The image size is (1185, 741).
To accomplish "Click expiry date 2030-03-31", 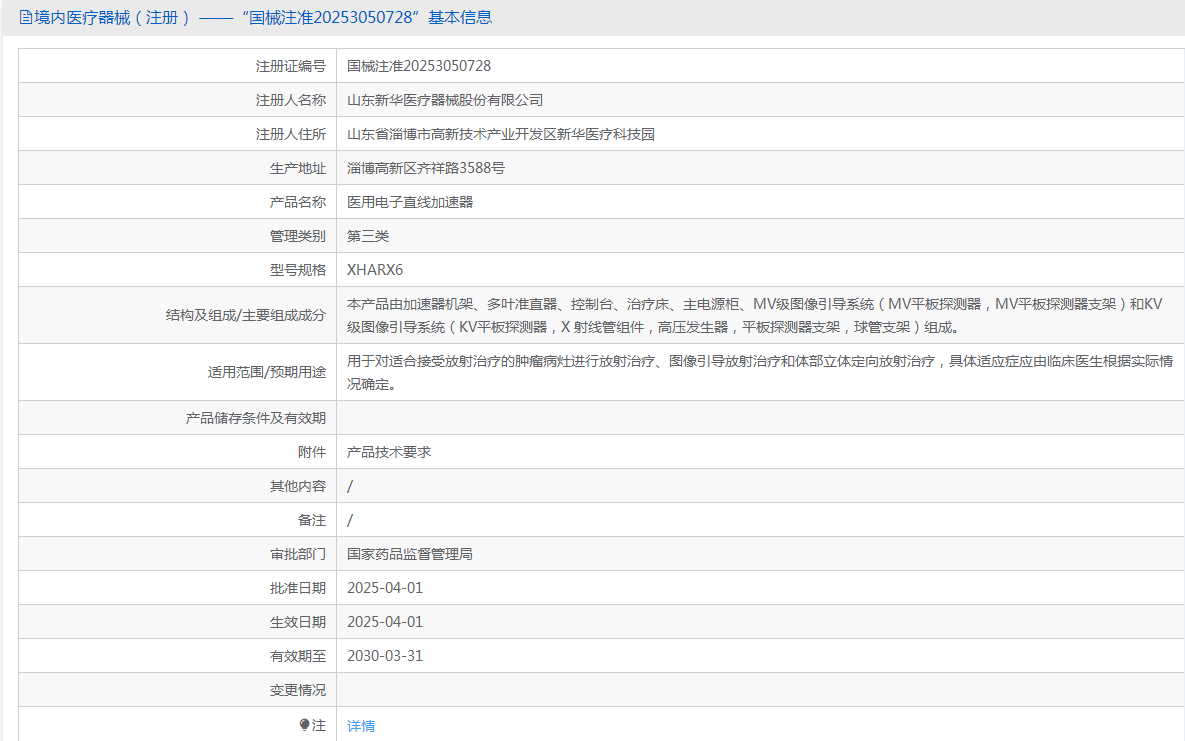I will click(x=385, y=656).
